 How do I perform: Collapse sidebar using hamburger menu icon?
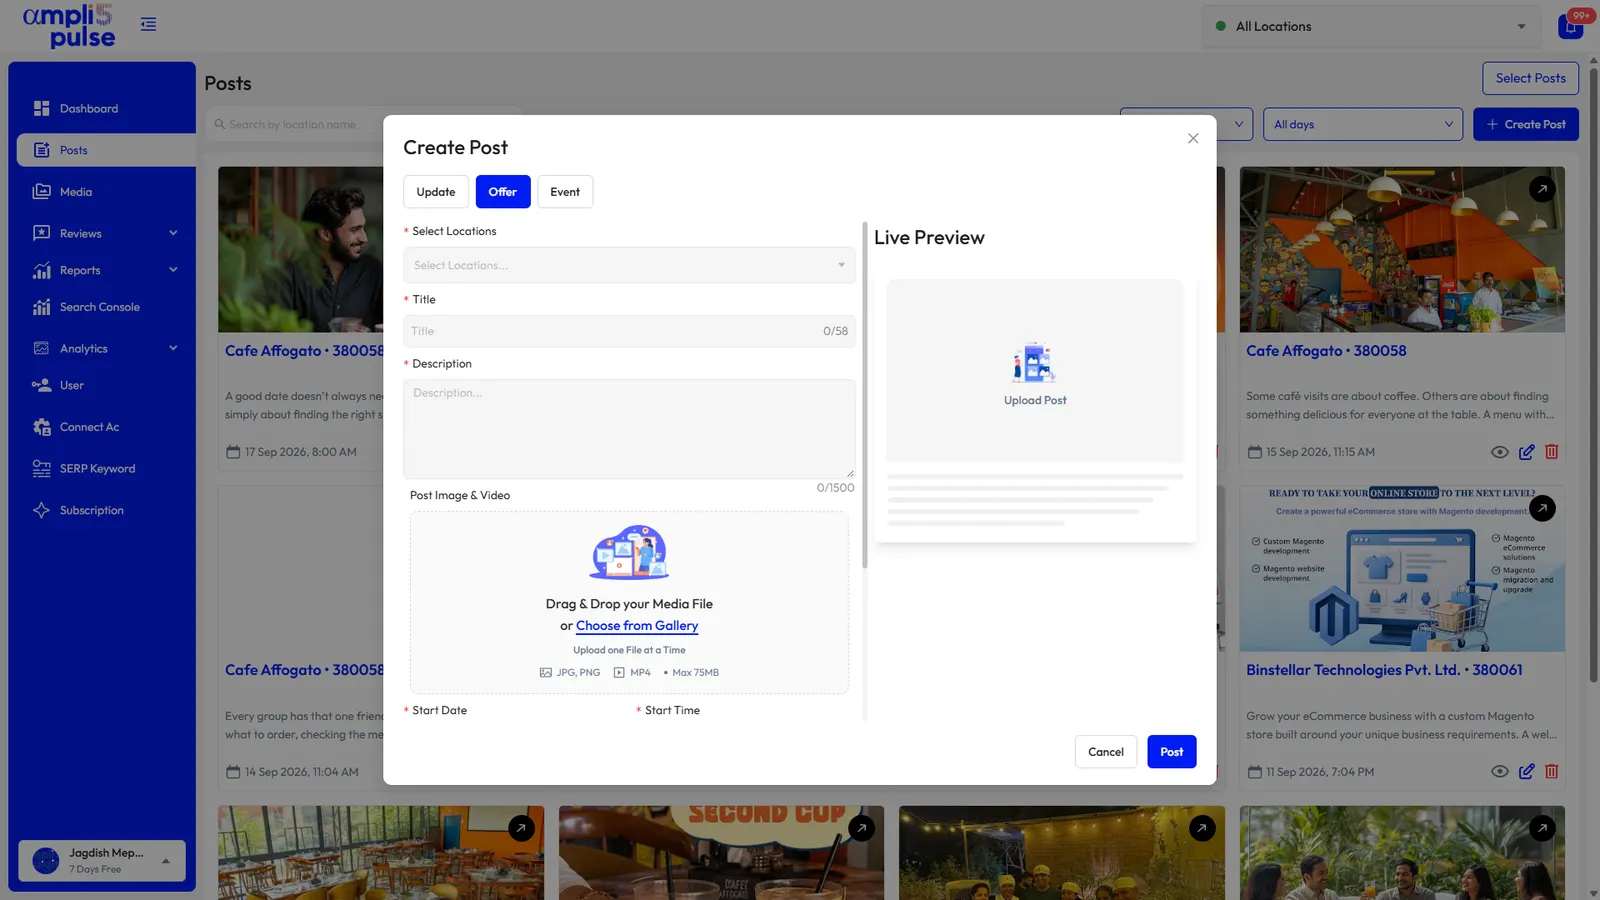point(148,24)
